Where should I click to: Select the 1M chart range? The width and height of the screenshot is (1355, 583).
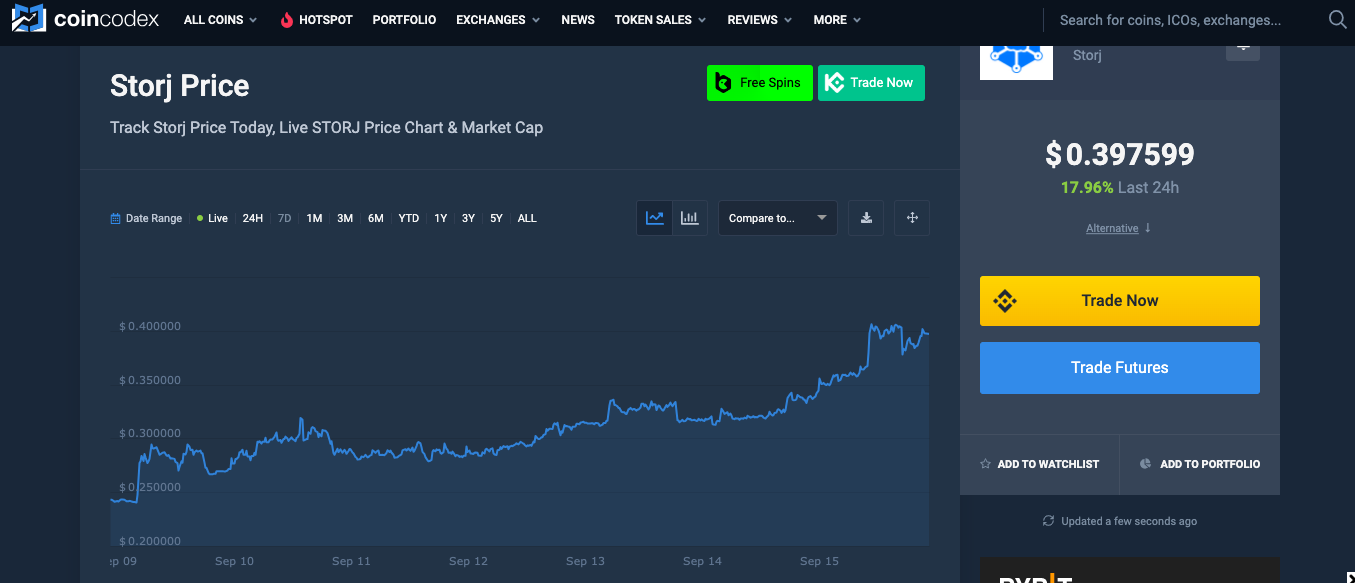click(x=314, y=218)
